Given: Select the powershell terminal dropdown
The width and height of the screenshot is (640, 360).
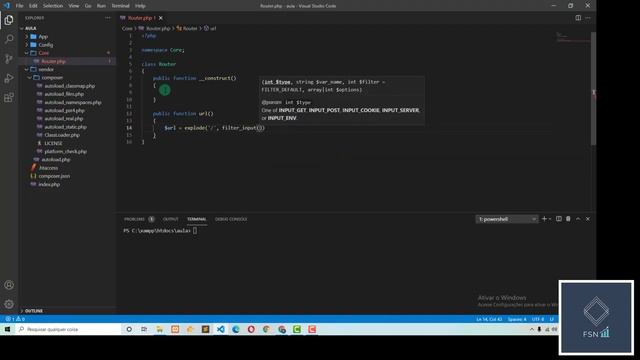Looking at the screenshot, I should 507,219.
